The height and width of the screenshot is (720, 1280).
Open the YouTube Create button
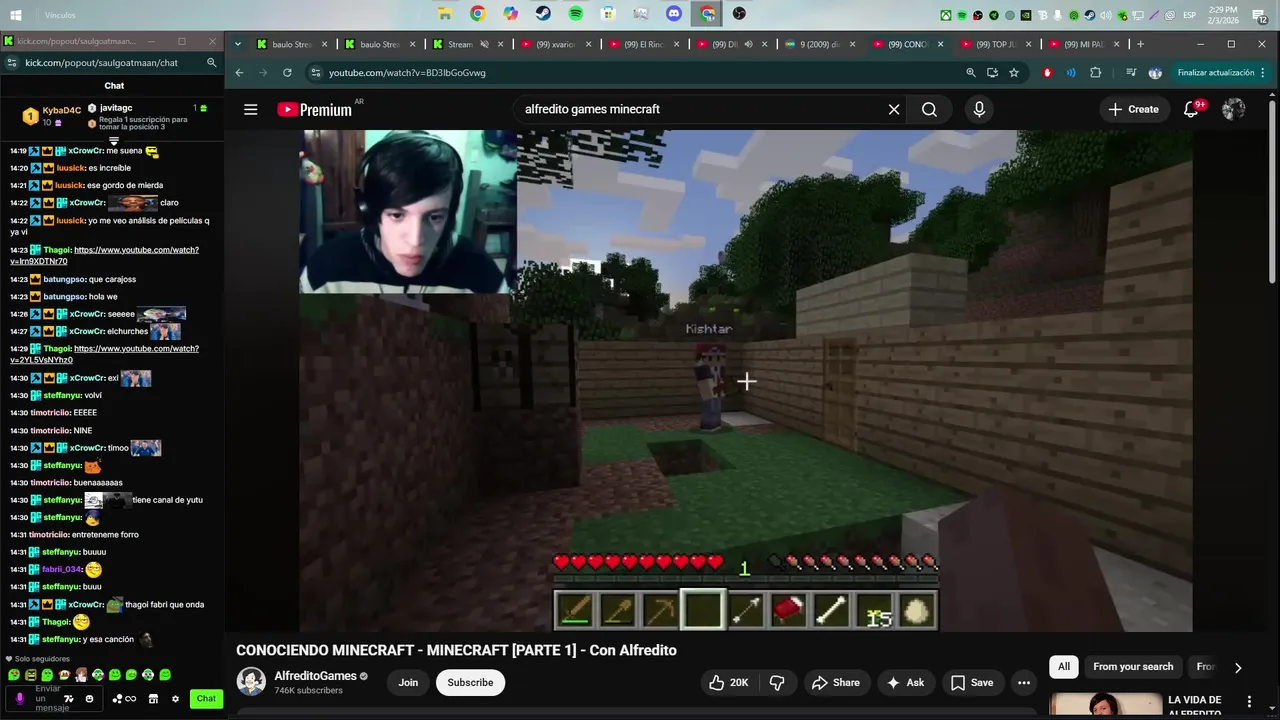[x=1133, y=110]
